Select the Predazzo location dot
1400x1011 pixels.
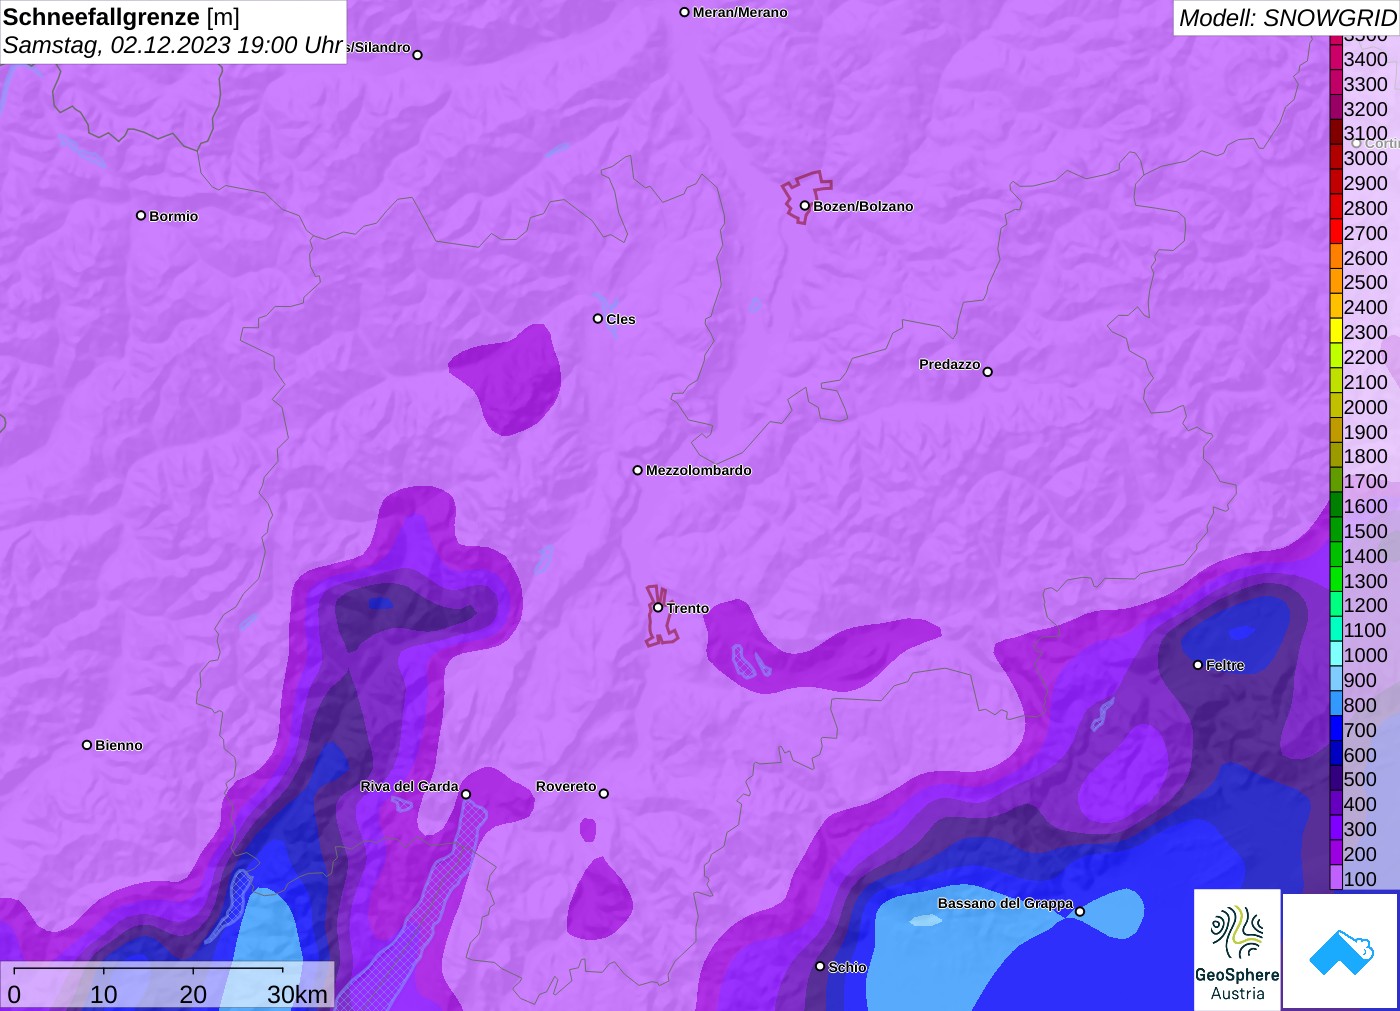click(x=988, y=372)
